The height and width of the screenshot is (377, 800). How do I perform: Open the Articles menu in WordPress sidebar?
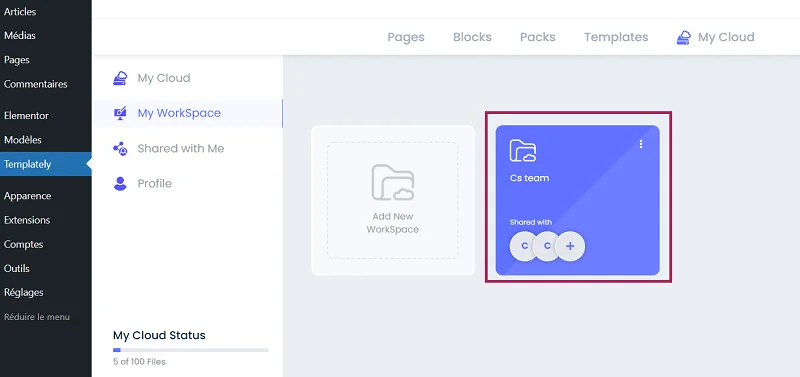(20, 11)
